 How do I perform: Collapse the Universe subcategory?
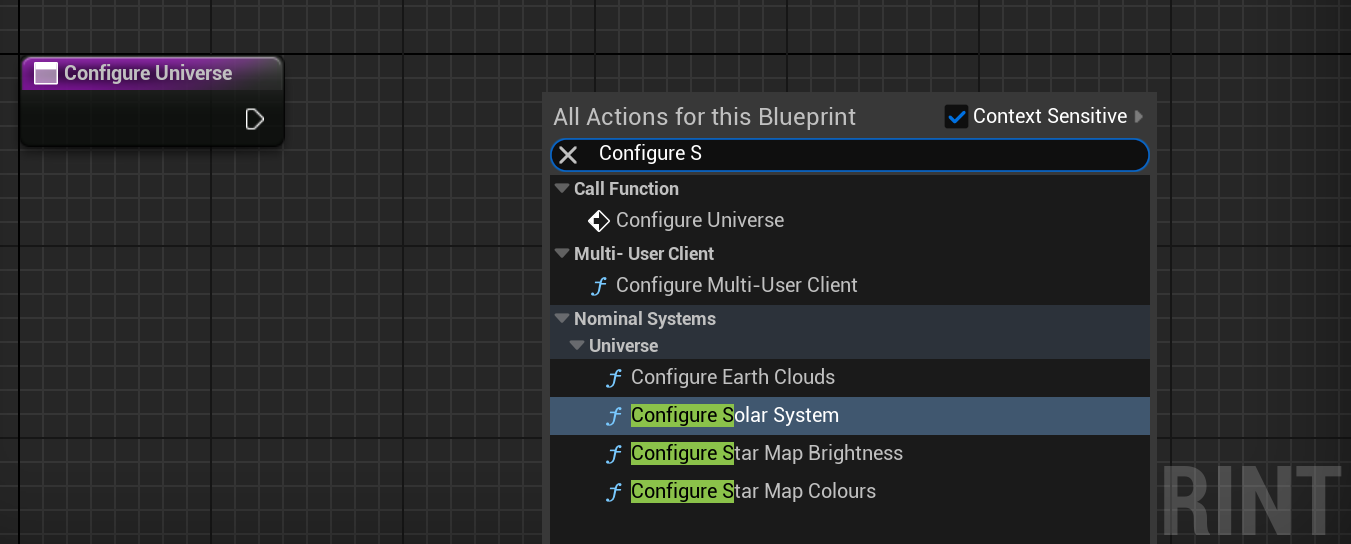click(x=577, y=346)
